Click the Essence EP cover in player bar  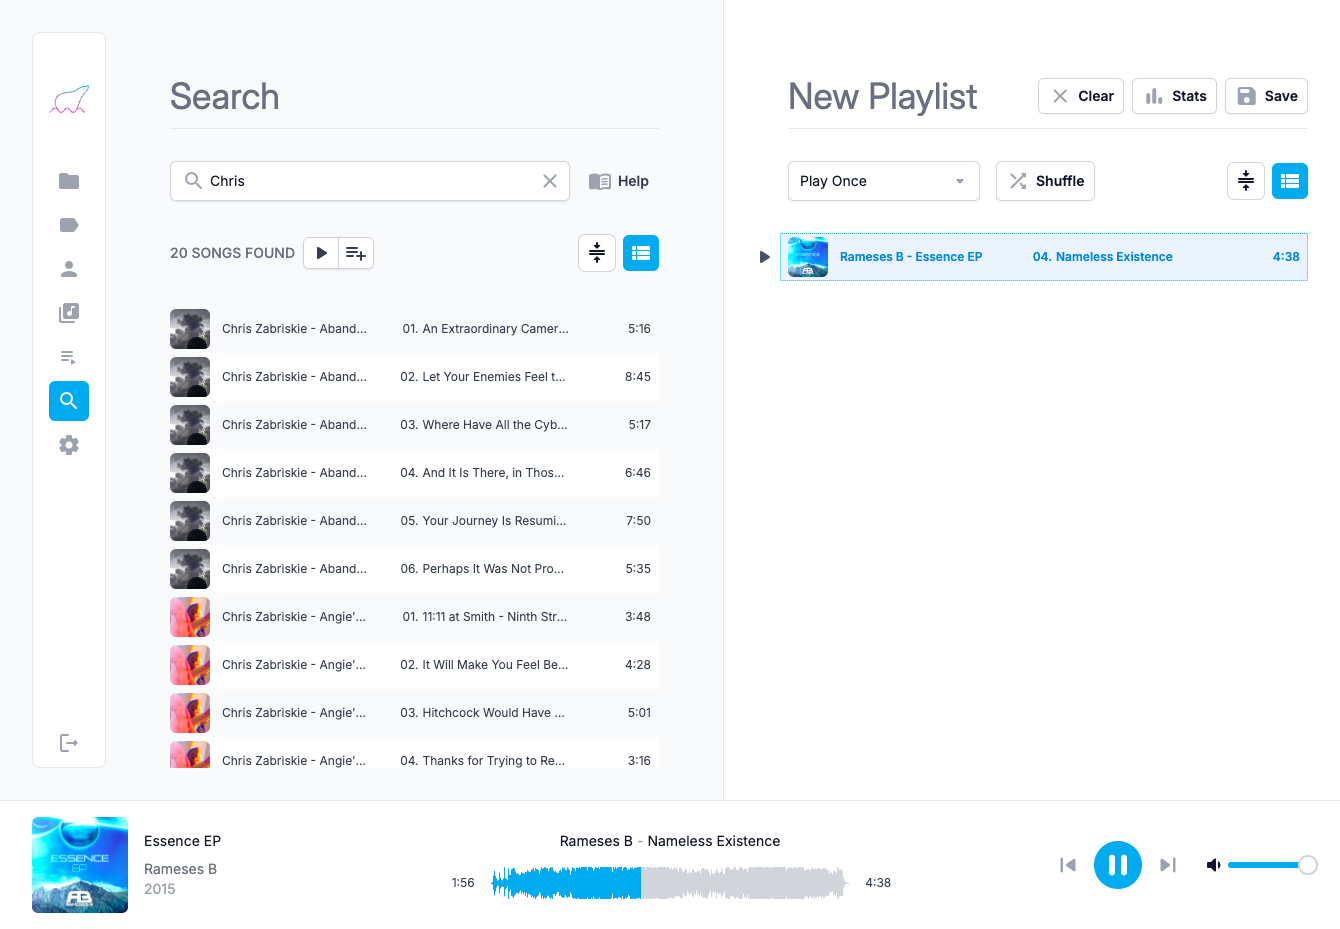pyautogui.click(x=80, y=865)
